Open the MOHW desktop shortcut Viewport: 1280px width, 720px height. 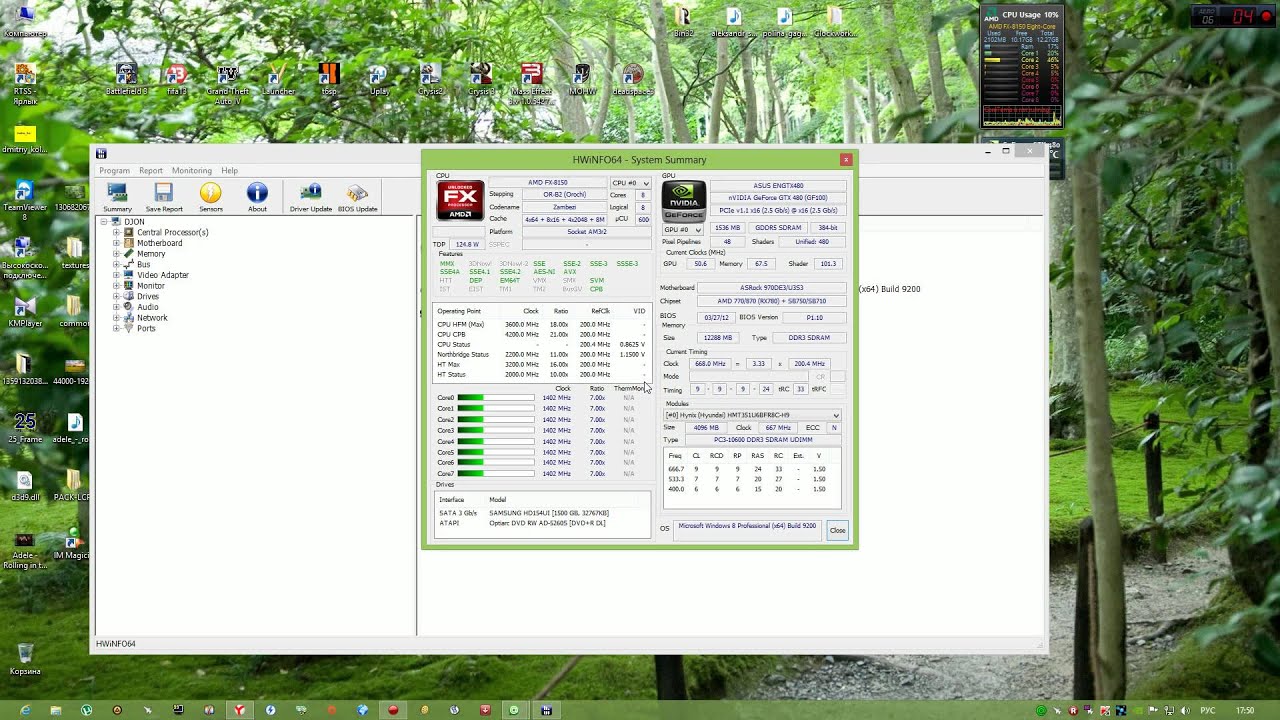pyautogui.click(x=582, y=79)
